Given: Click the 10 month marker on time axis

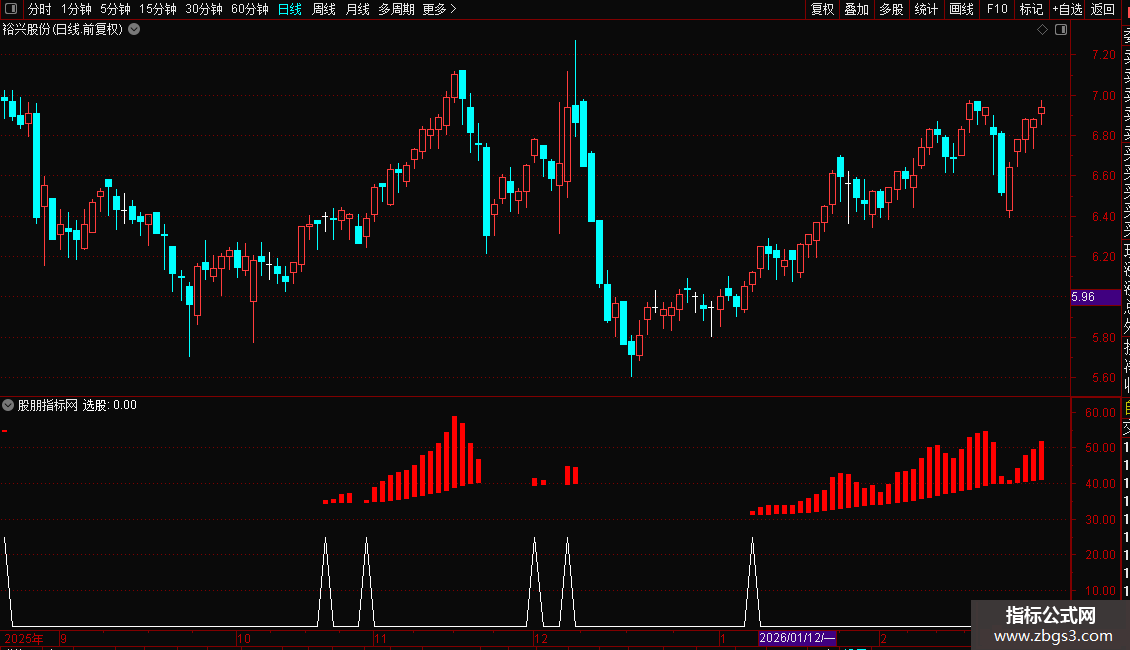Looking at the screenshot, I should [244, 638].
